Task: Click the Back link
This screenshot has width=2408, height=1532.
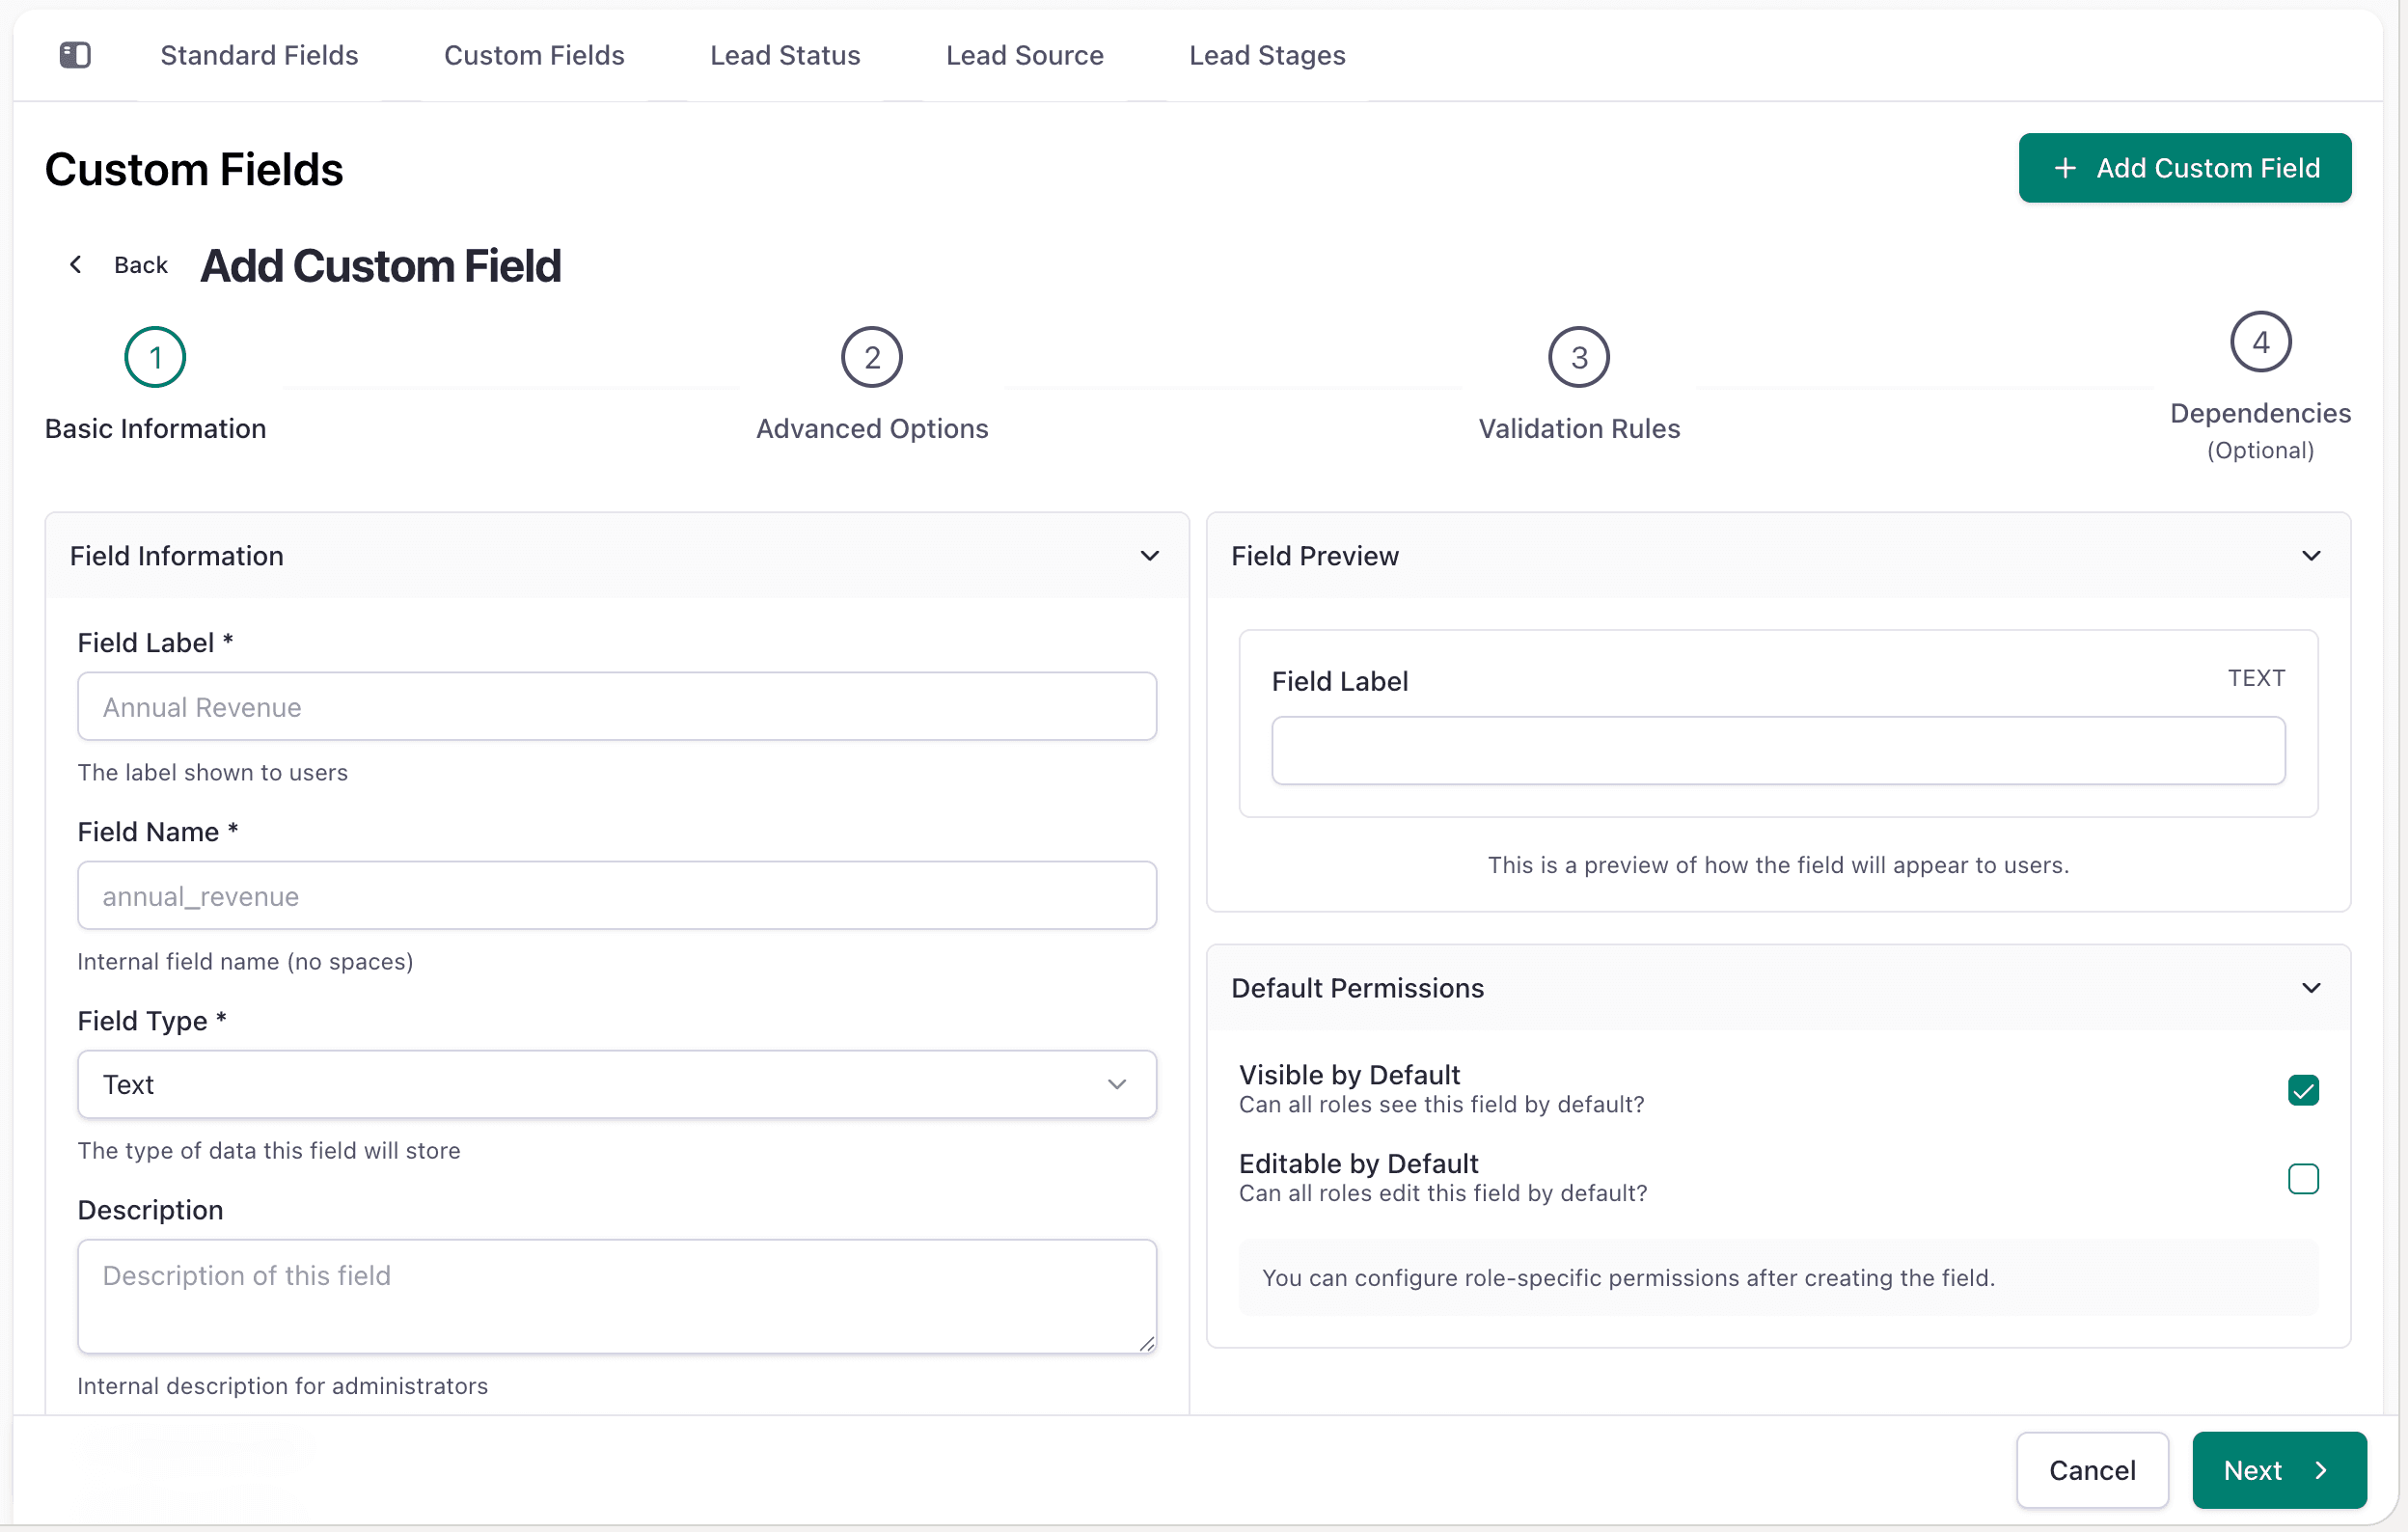Action: (141, 264)
